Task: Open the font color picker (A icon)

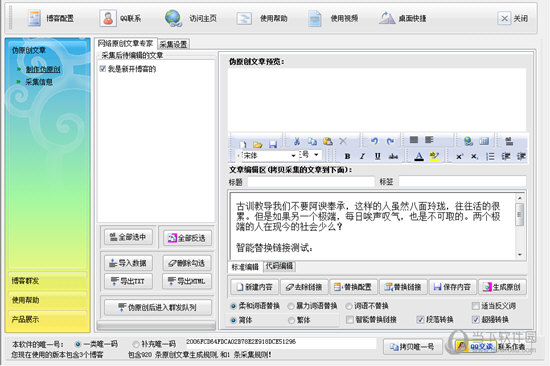Action: point(419,156)
